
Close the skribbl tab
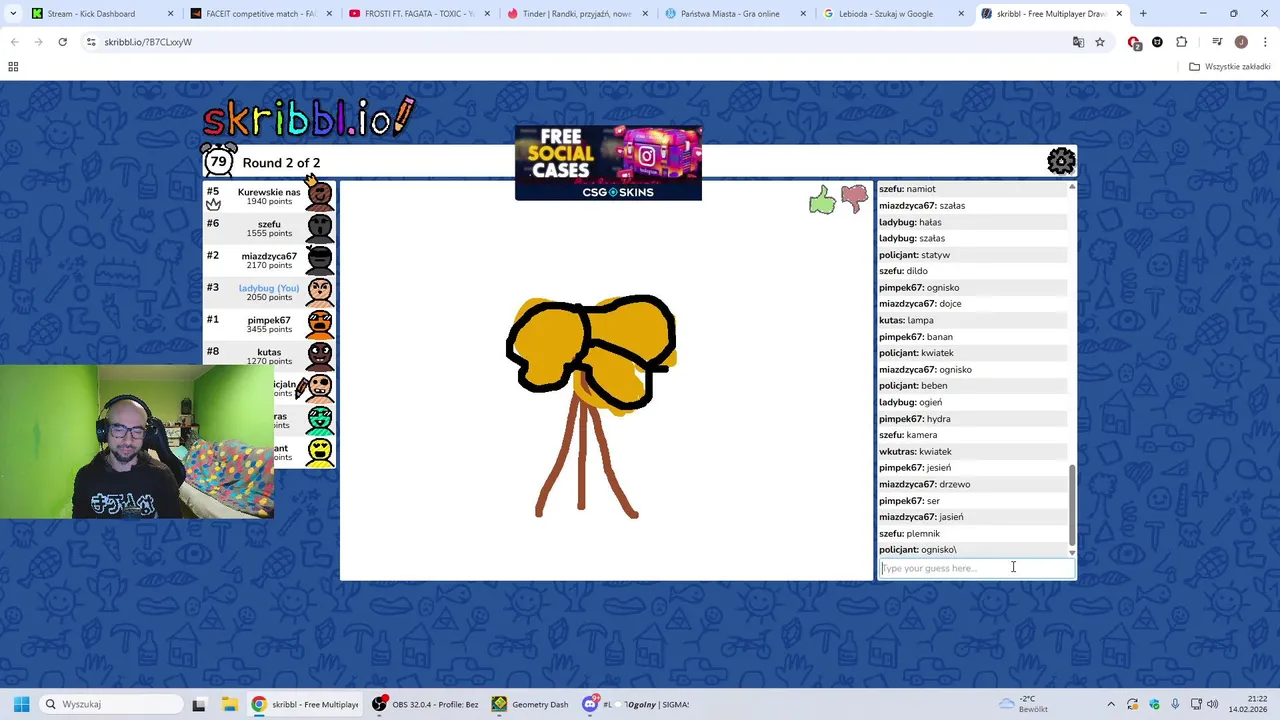click(1119, 14)
